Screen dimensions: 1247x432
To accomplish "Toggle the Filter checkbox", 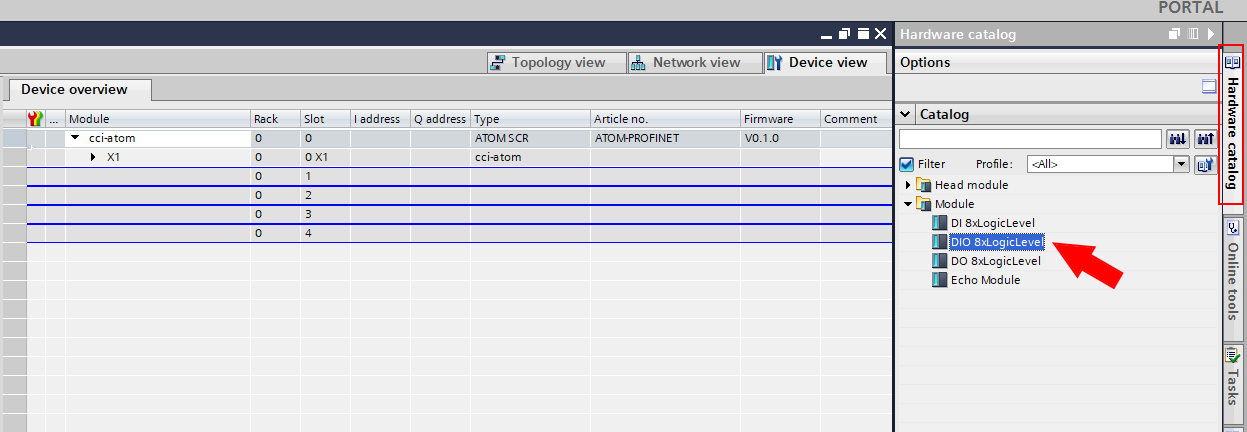I will (907, 164).
